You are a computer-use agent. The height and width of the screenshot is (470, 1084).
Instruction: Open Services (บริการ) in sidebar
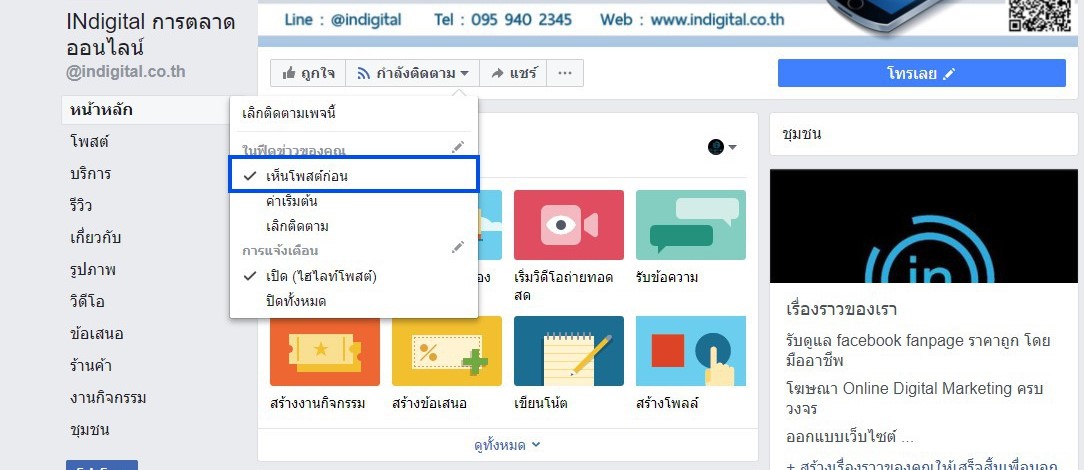pos(91,173)
